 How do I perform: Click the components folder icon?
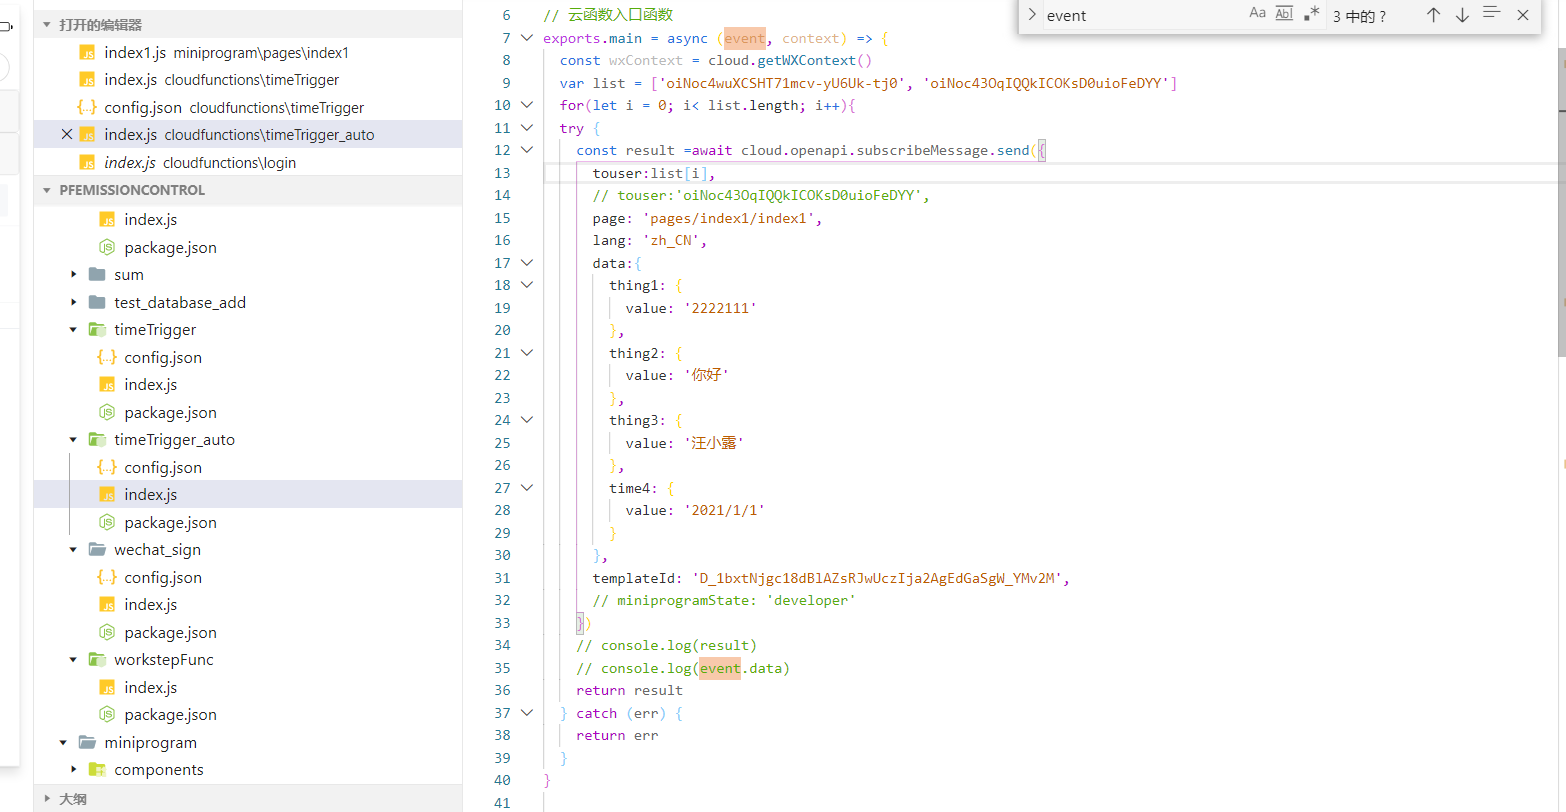tap(97, 769)
